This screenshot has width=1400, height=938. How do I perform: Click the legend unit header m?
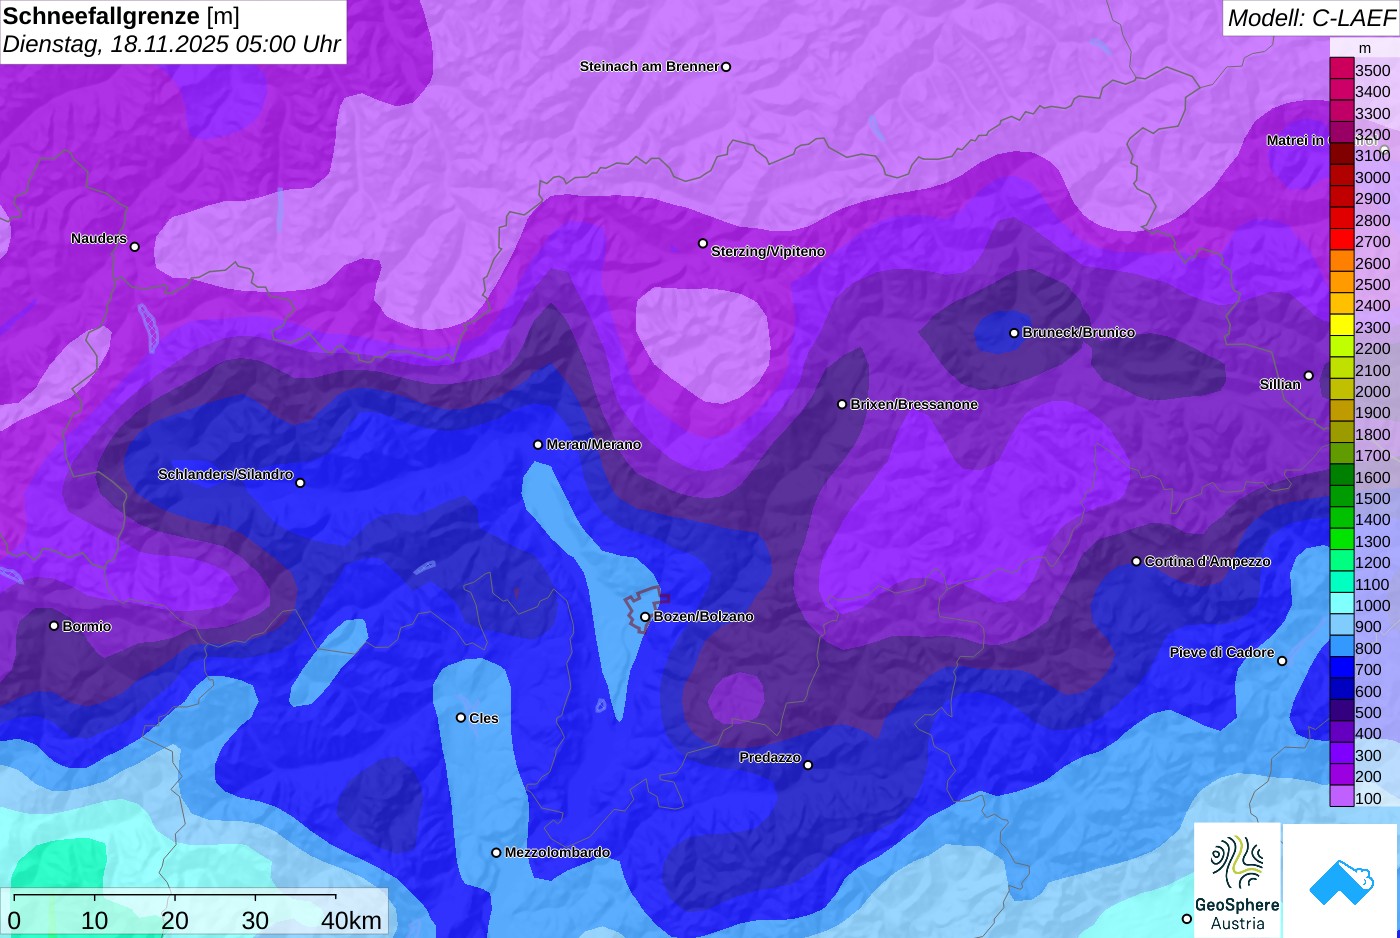(1365, 48)
